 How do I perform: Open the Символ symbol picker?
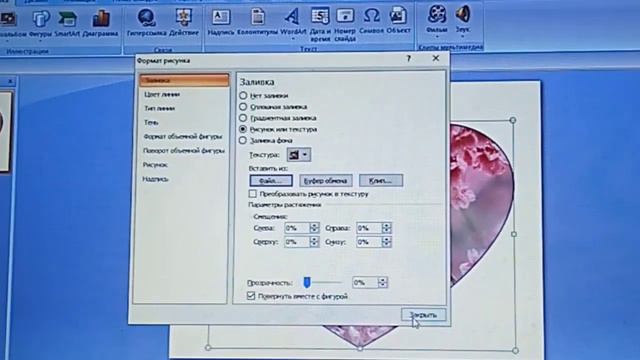371,21
